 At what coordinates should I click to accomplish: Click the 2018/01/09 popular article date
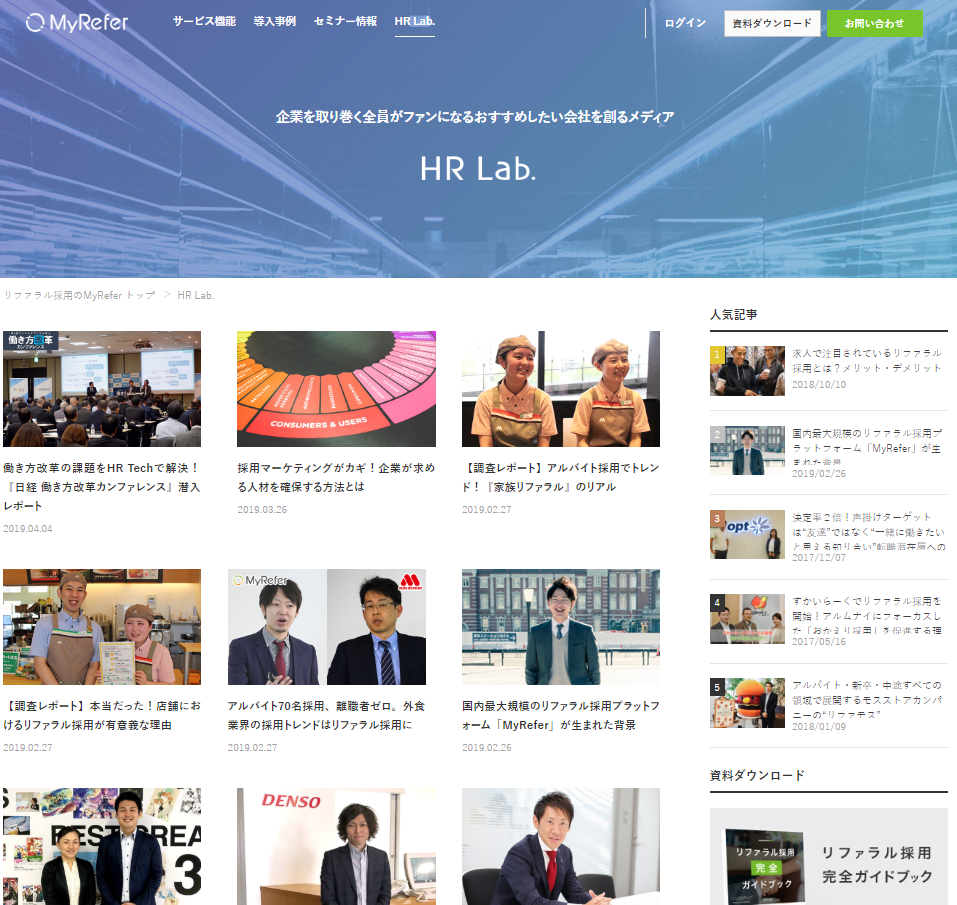pos(819,726)
